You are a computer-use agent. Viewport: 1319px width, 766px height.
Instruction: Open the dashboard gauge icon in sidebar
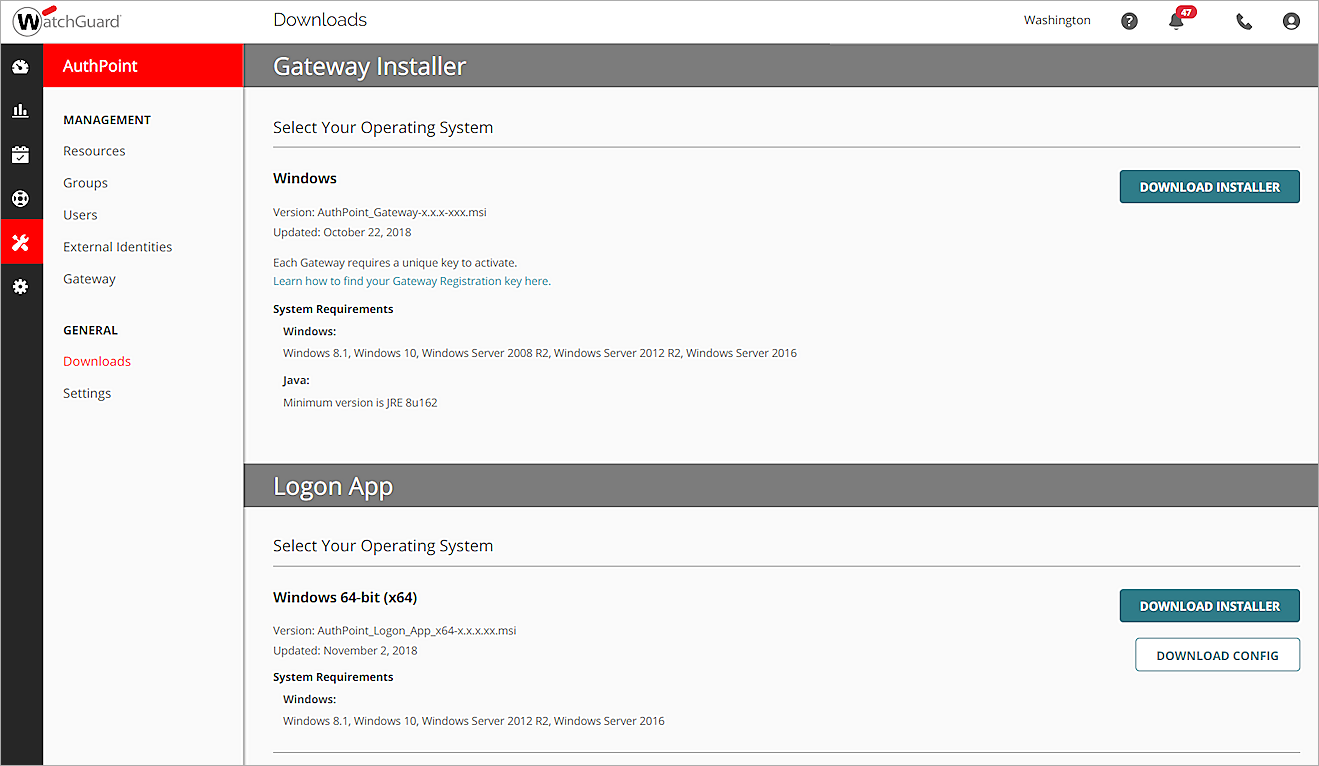(20, 67)
